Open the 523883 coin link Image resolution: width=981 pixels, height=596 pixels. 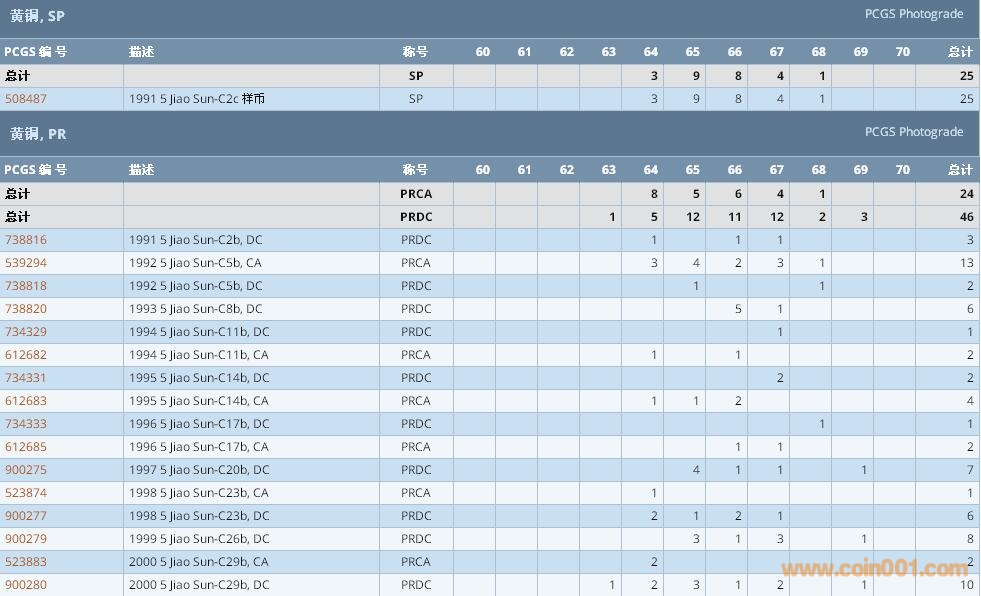pos(26,562)
